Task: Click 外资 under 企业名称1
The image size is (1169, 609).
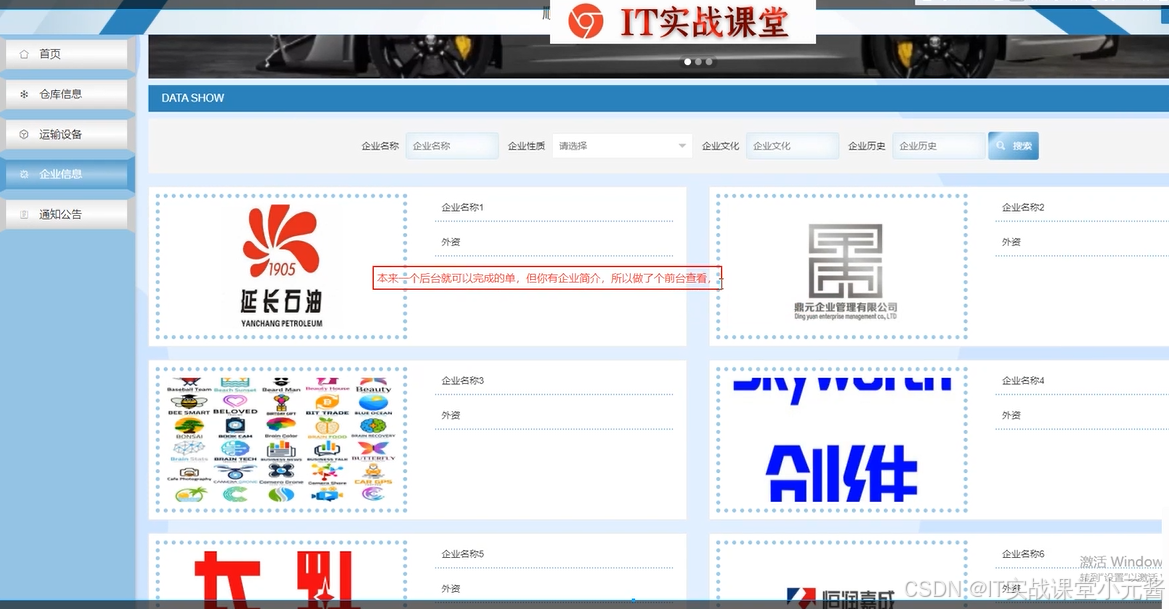Action: coord(451,242)
